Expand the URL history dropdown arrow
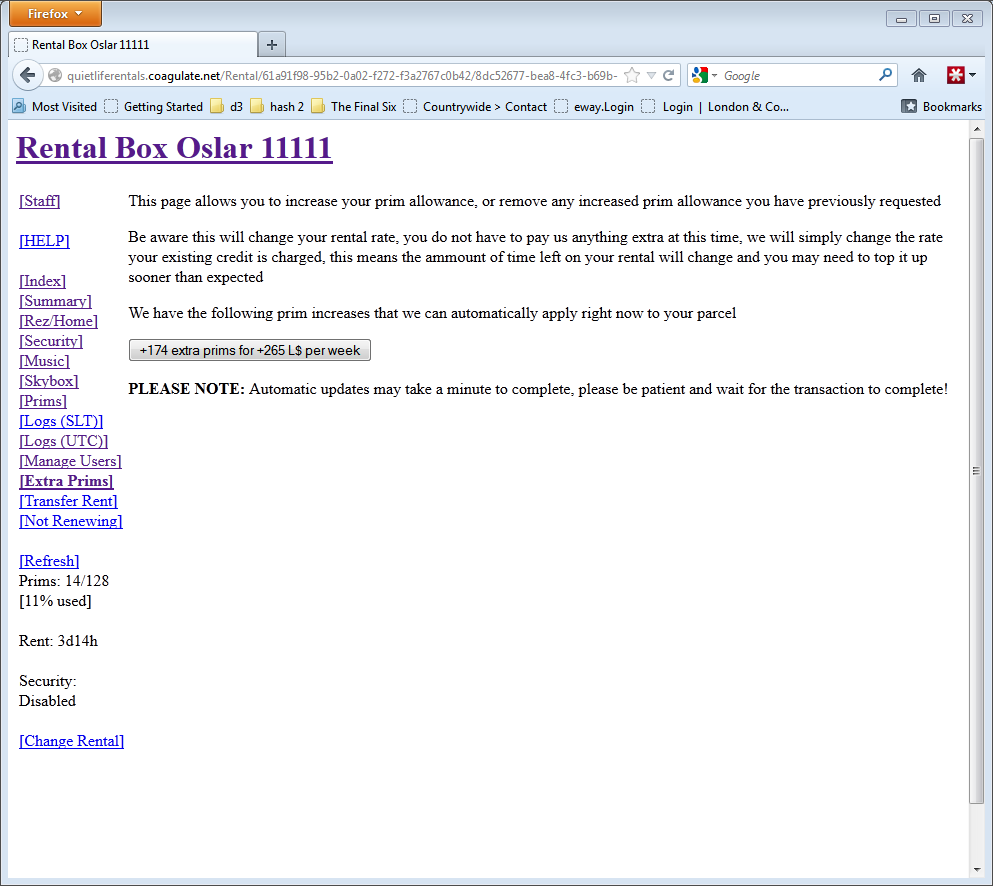The image size is (993, 886). tap(651, 76)
